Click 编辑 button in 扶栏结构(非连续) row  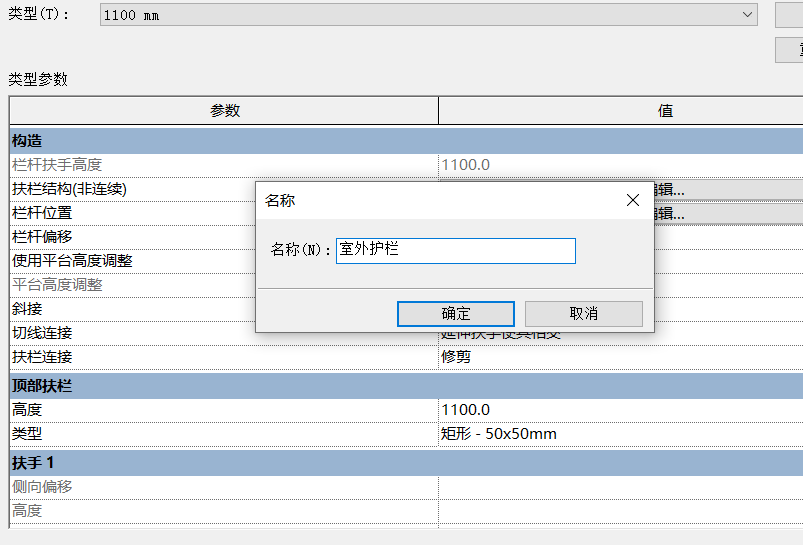click(x=728, y=189)
